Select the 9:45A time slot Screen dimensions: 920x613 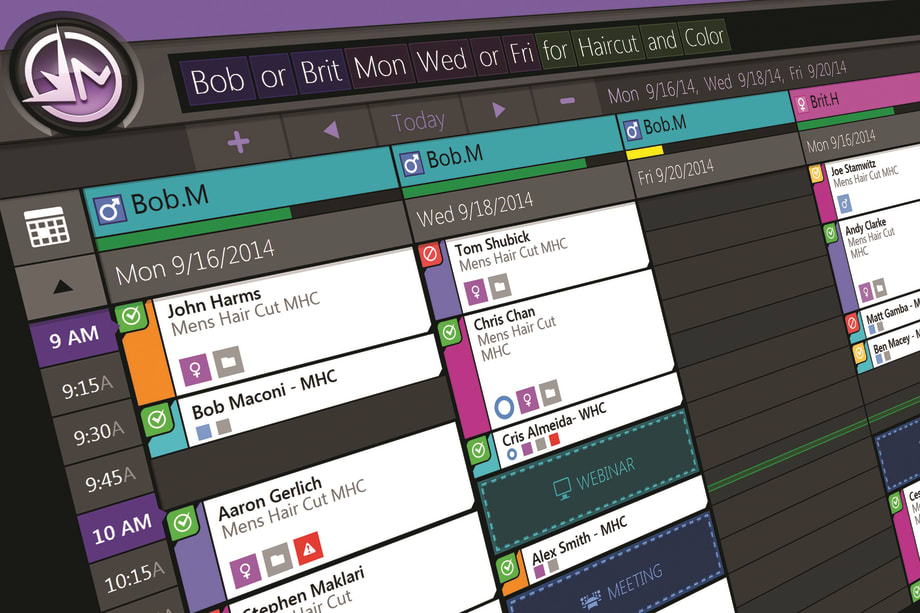110,481
